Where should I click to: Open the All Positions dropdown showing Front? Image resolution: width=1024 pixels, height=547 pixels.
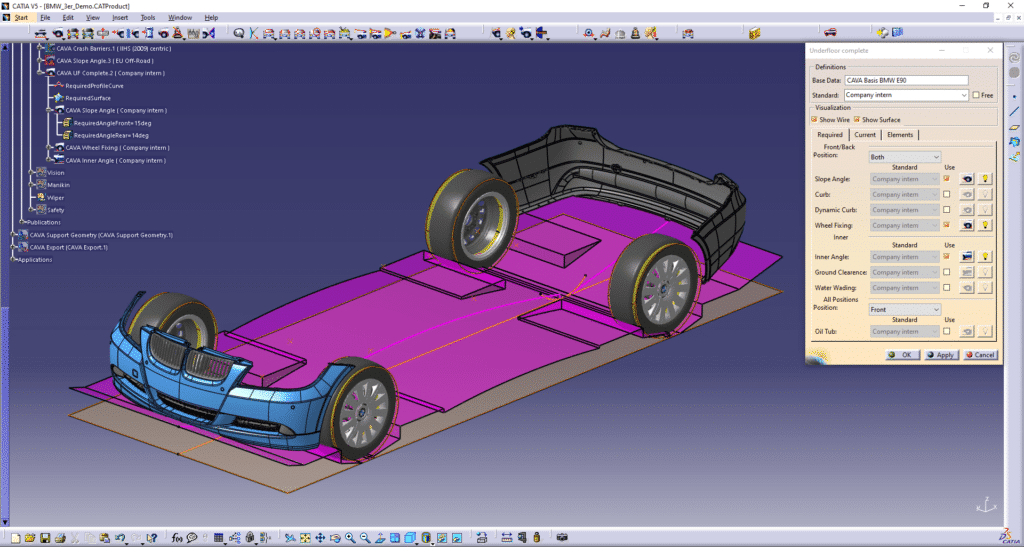click(904, 309)
